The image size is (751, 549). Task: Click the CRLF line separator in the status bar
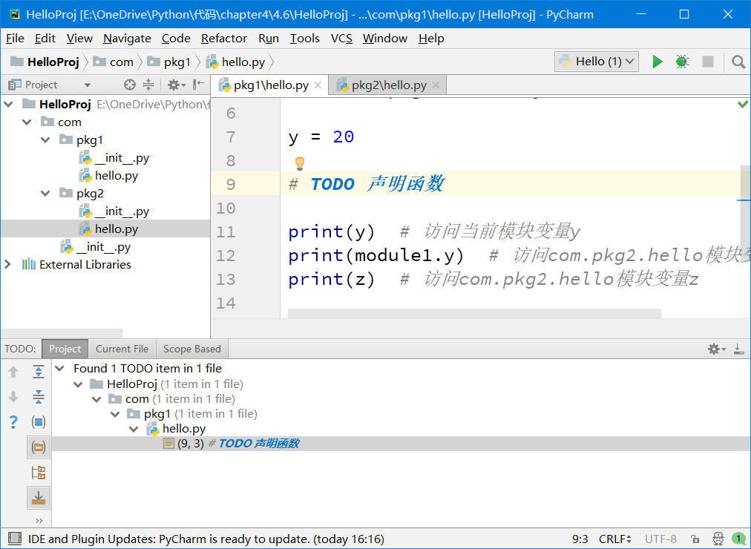pyautogui.click(x=614, y=539)
